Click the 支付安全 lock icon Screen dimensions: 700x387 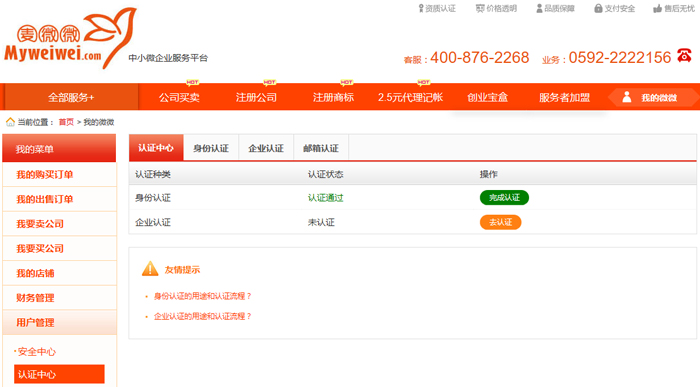598,8
